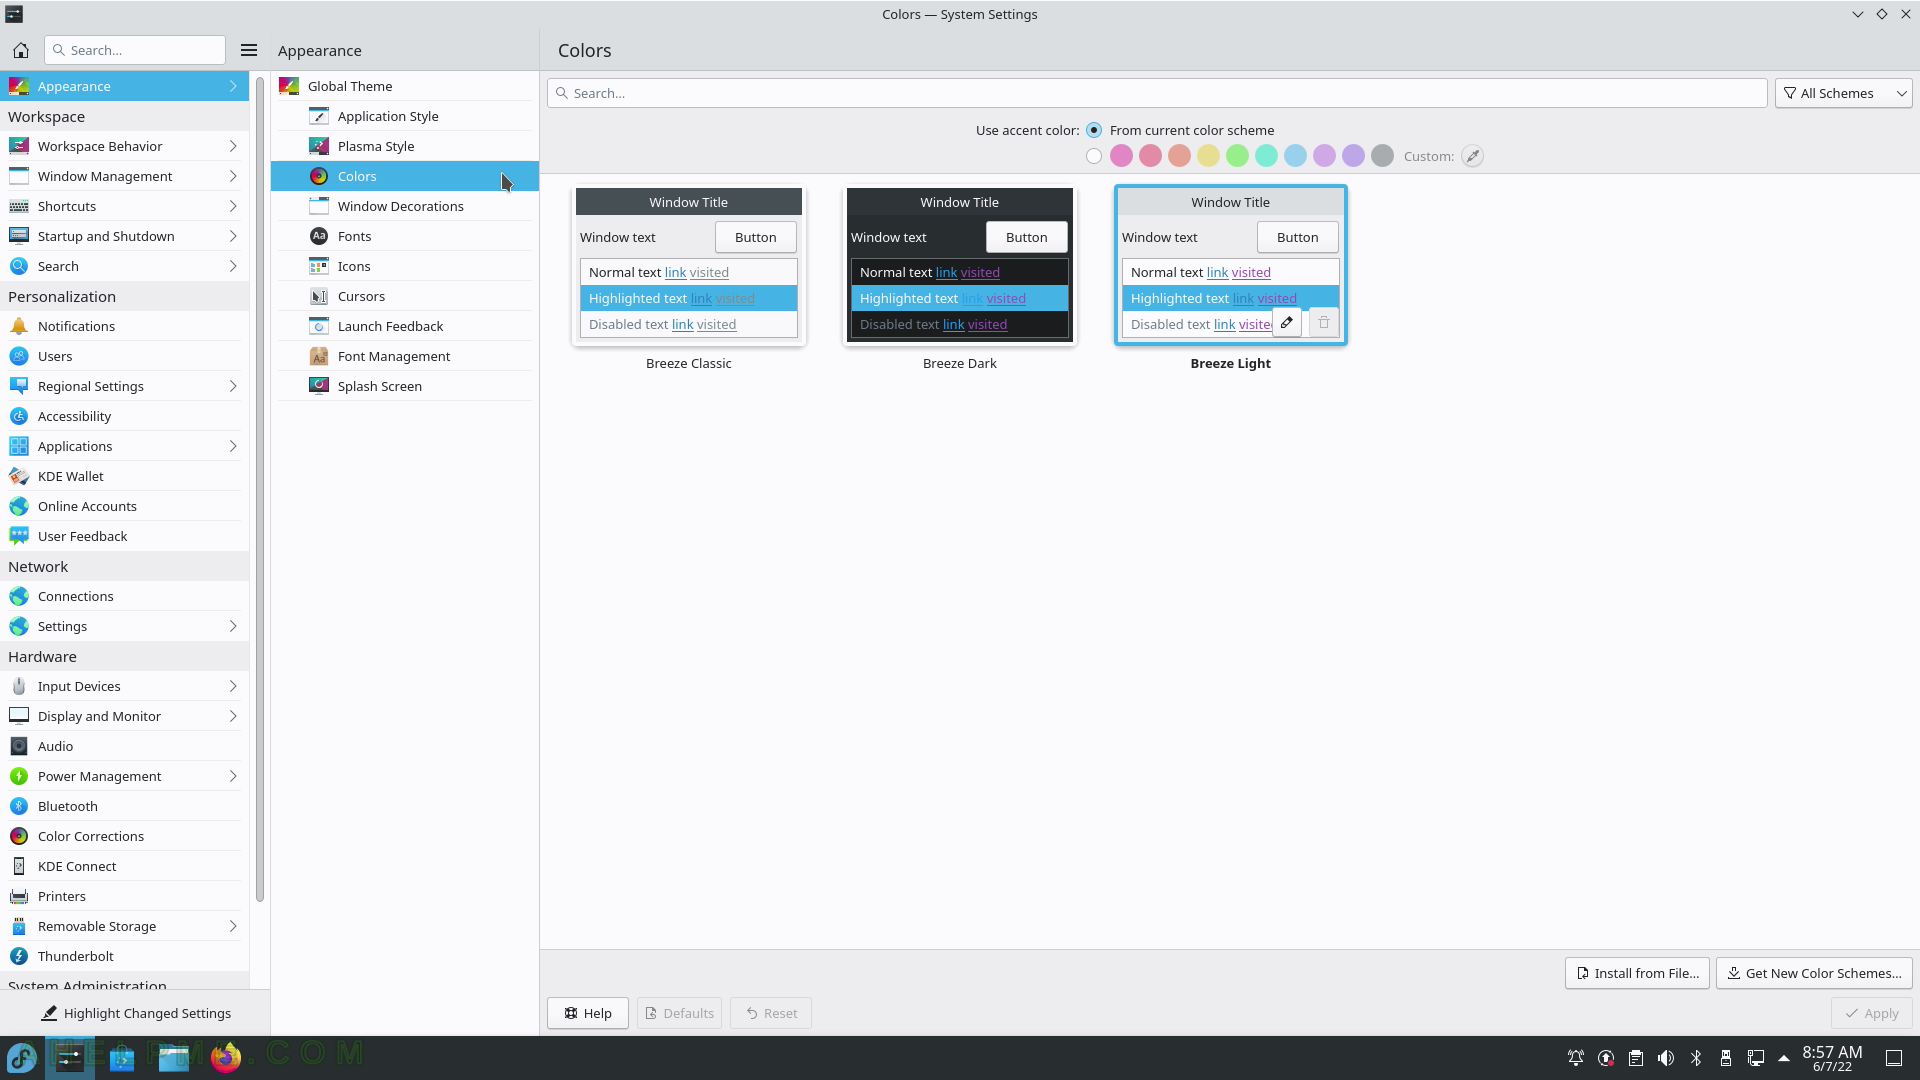
Task: Click the home icon in sidebar header
Action: coord(20,50)
